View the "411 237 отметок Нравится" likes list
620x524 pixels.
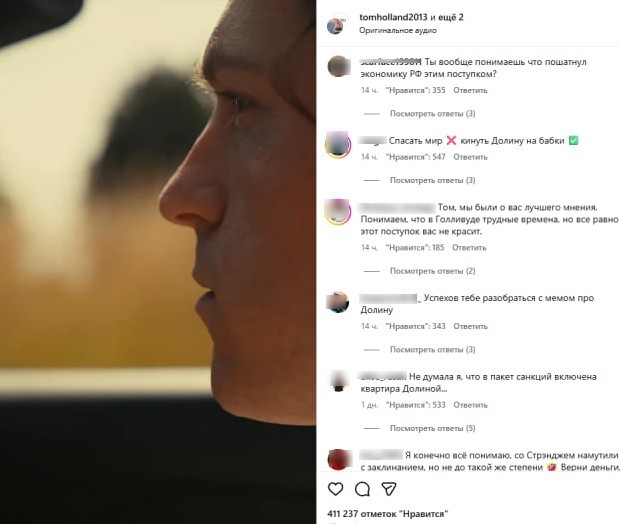click(x=388, y=514)
